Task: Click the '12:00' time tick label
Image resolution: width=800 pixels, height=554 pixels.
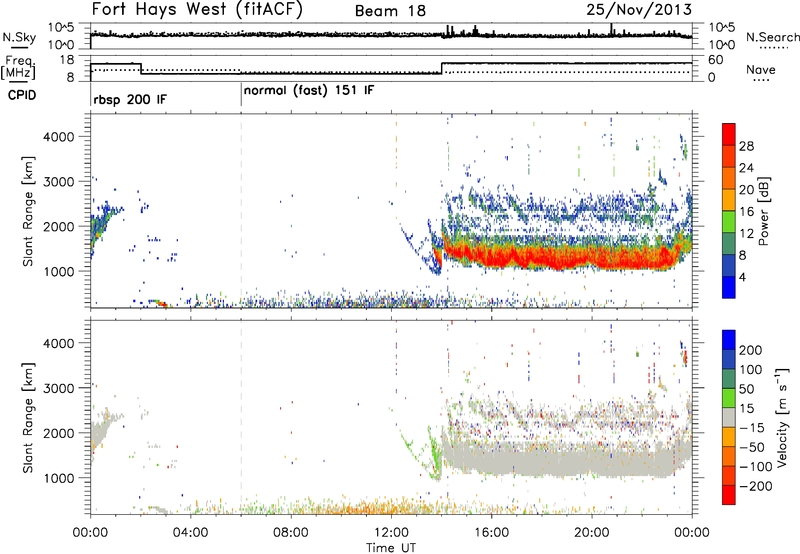Action: pyautogui.click(x=391, y=533)
